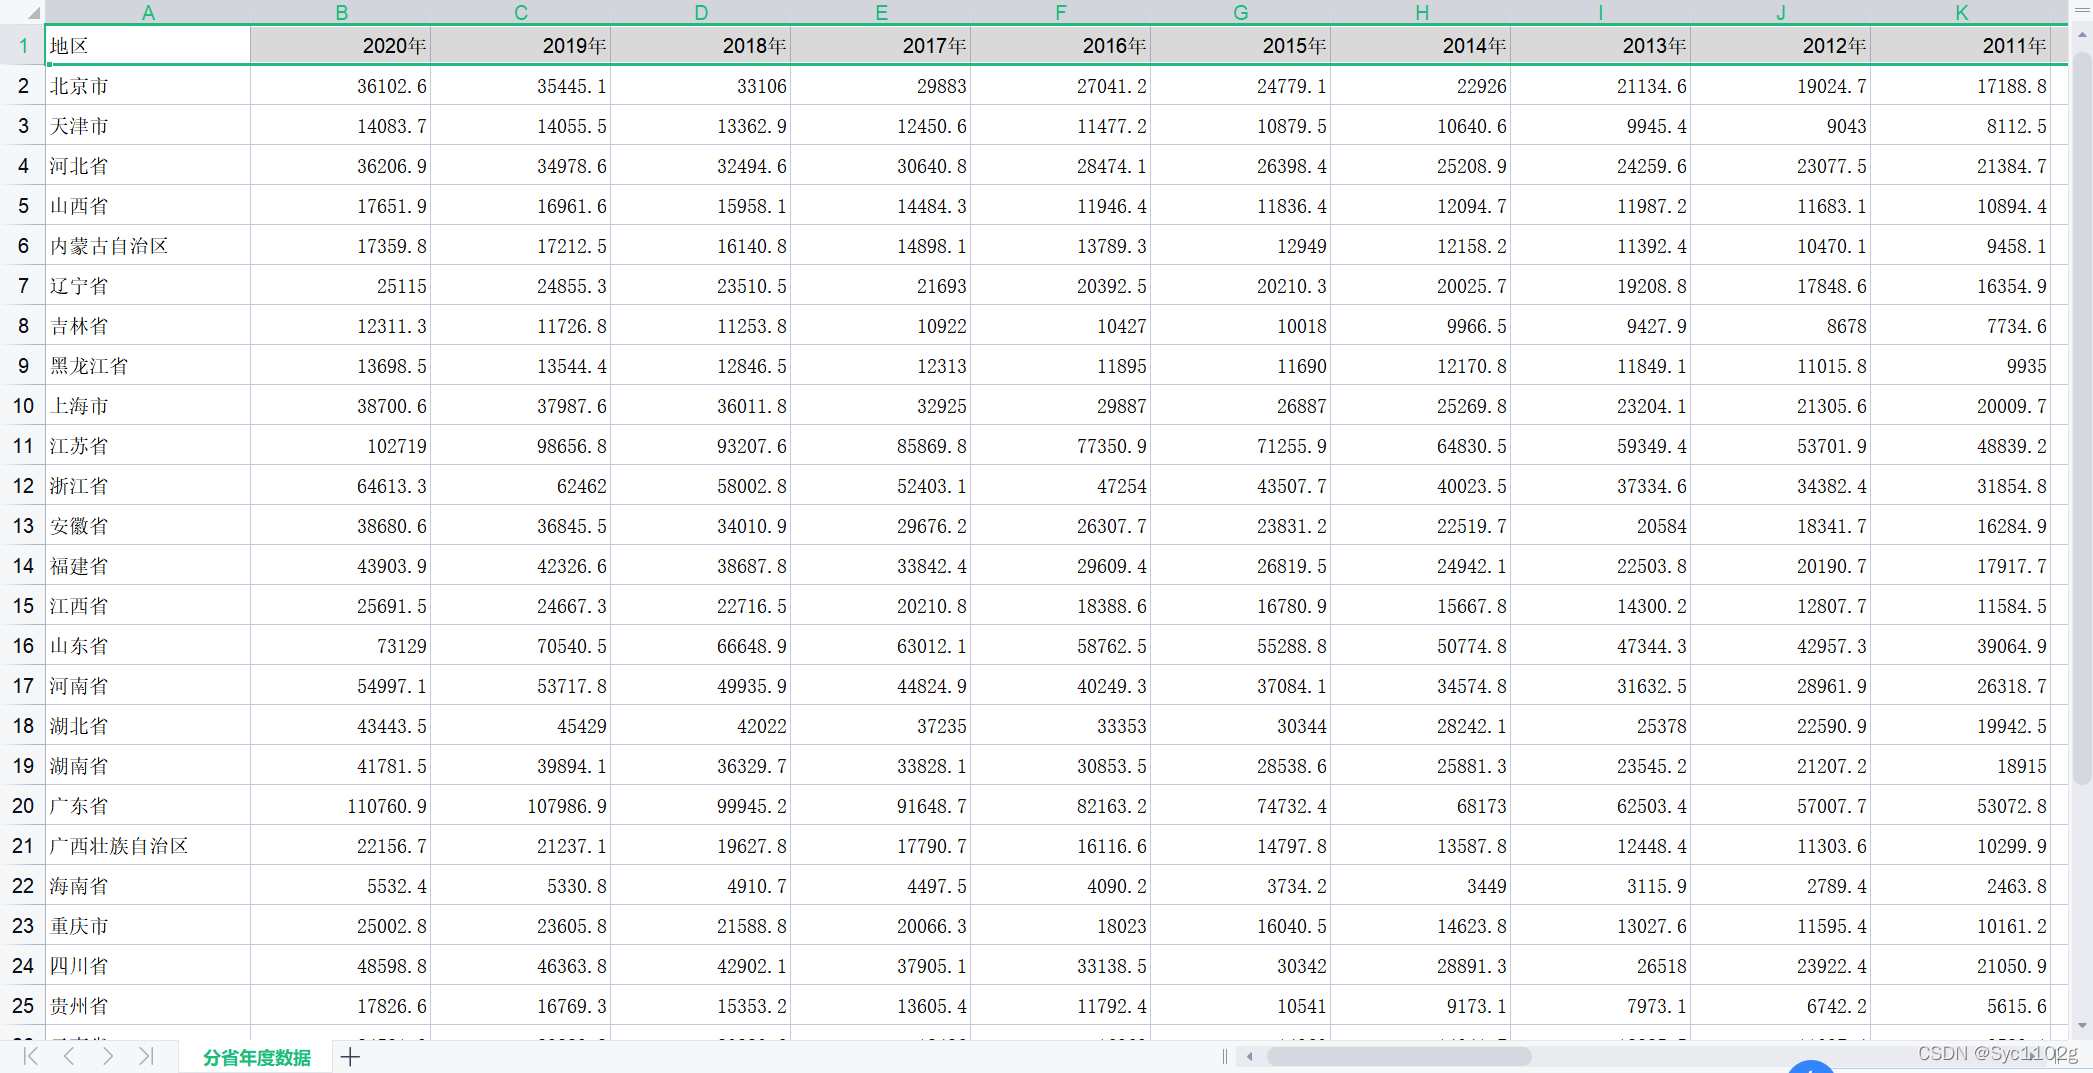Click cell value 77350.9
Viewport: 2093px width, 1073px height.
[x=1061, y=446]
